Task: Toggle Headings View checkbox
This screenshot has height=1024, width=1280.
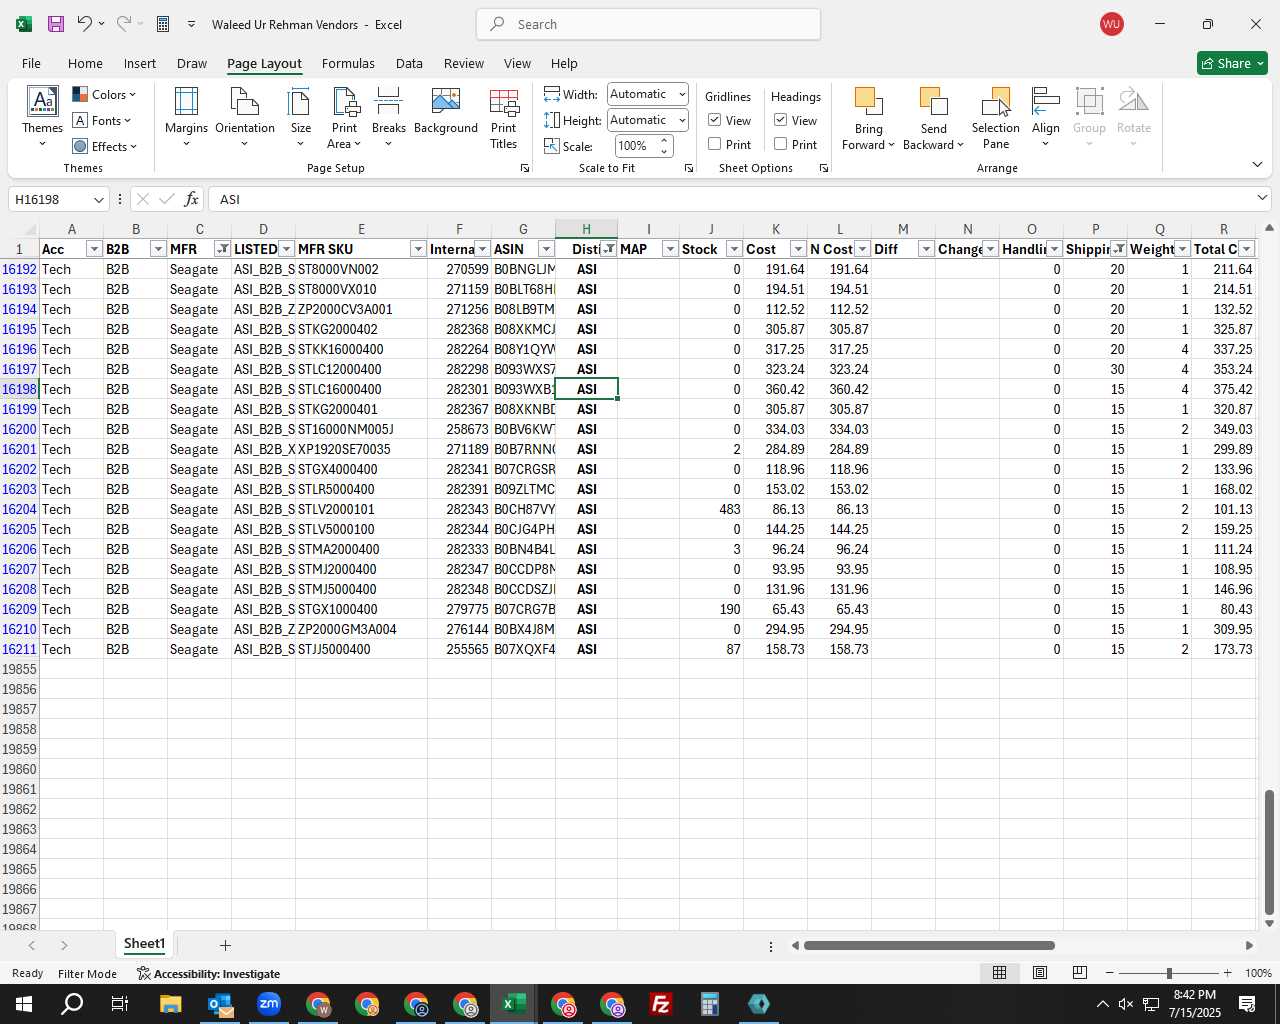Action: coord(780,120)
